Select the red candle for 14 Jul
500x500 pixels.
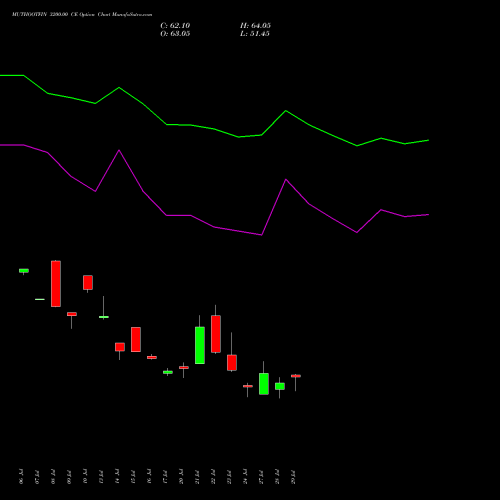[x=120, y=347]
